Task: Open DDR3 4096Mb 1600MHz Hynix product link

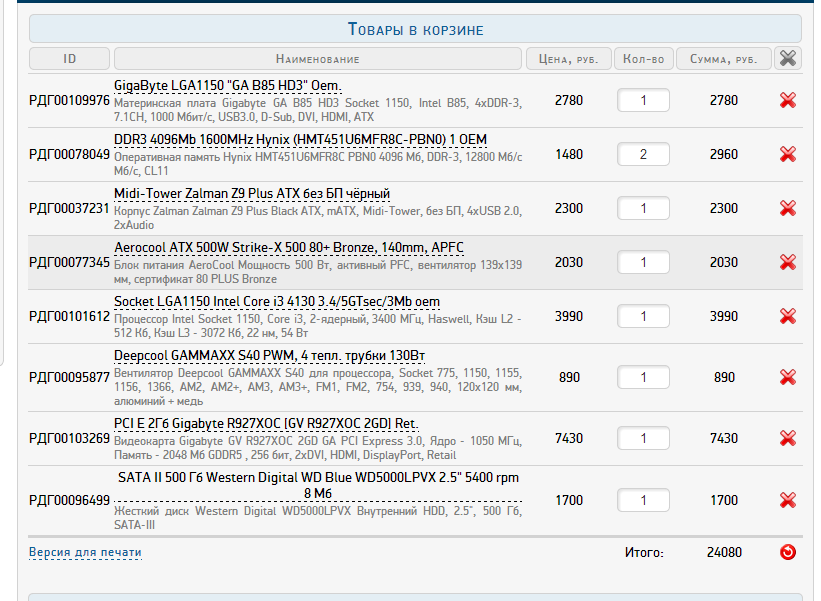Action: point(301,140)
